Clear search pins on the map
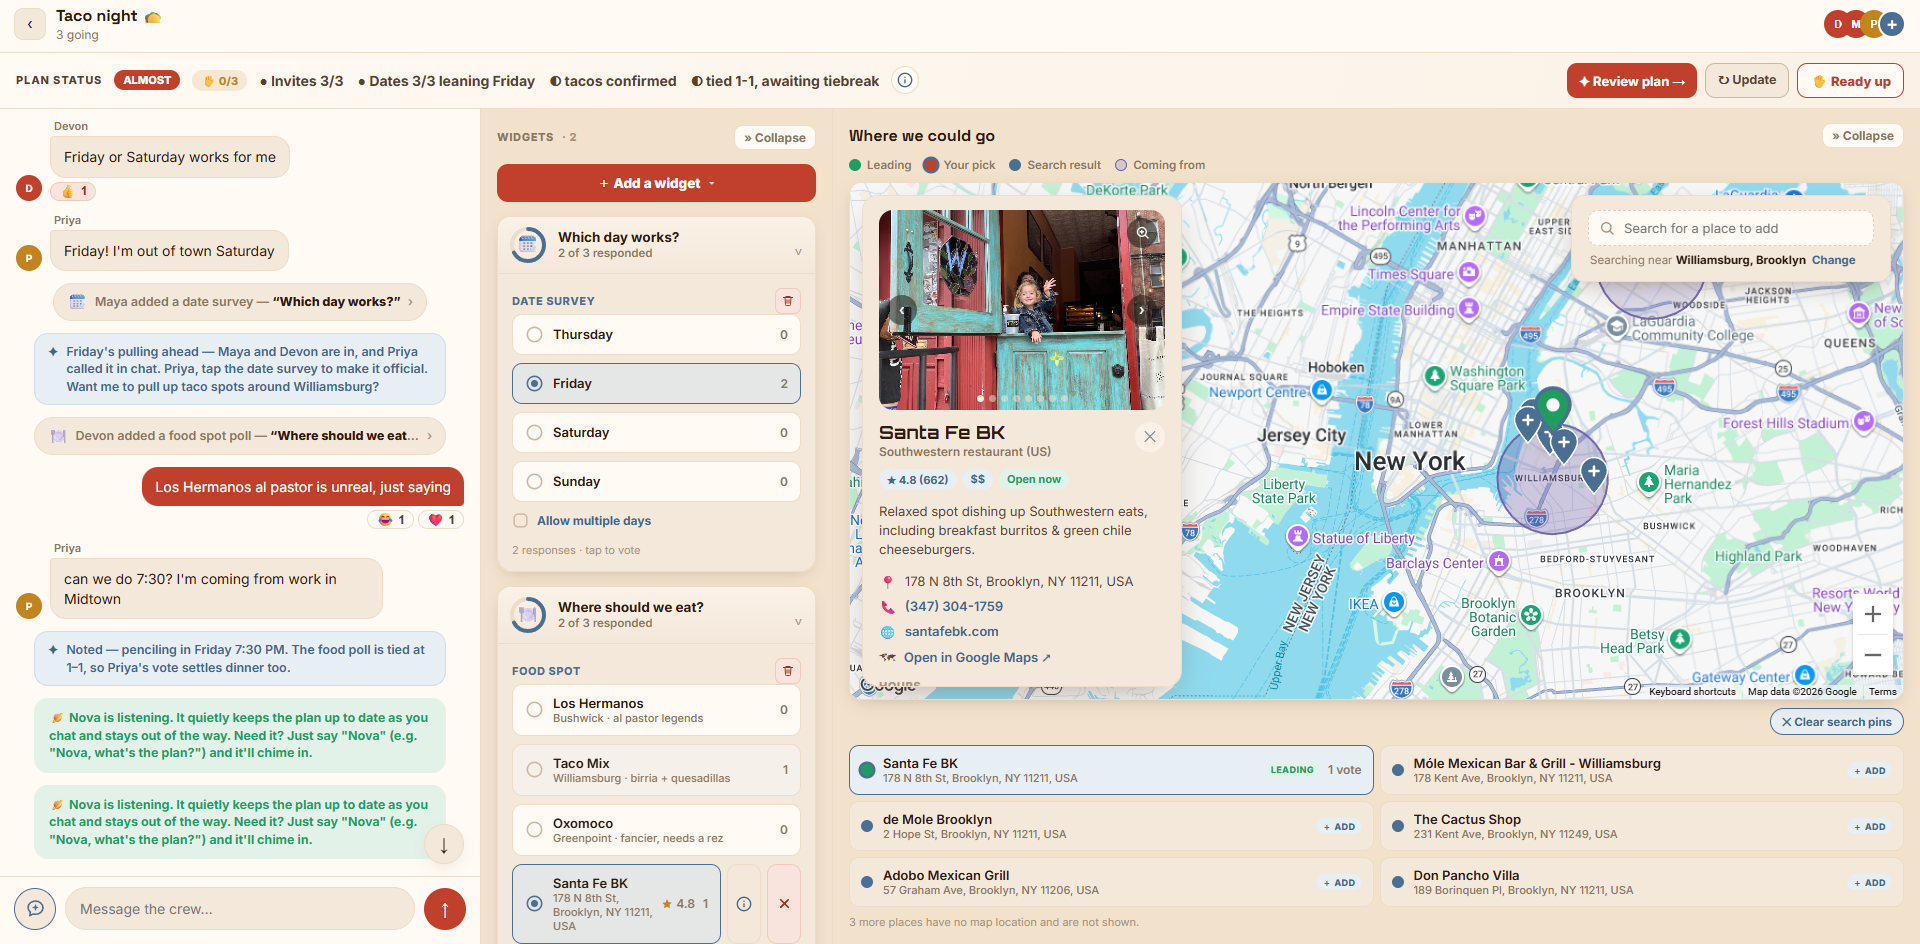1920x944 pixels. pyautogui.click(x=1836, y=722)
